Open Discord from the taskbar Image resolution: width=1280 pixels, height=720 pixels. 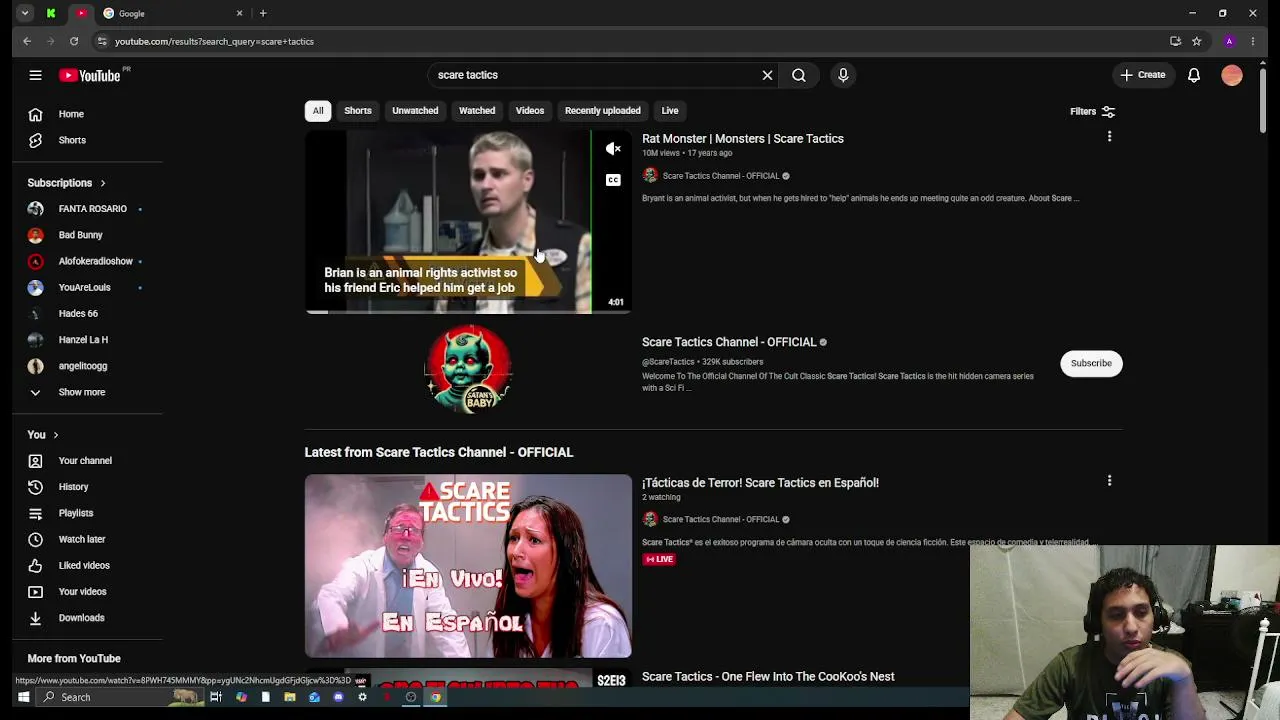point(338,697)
